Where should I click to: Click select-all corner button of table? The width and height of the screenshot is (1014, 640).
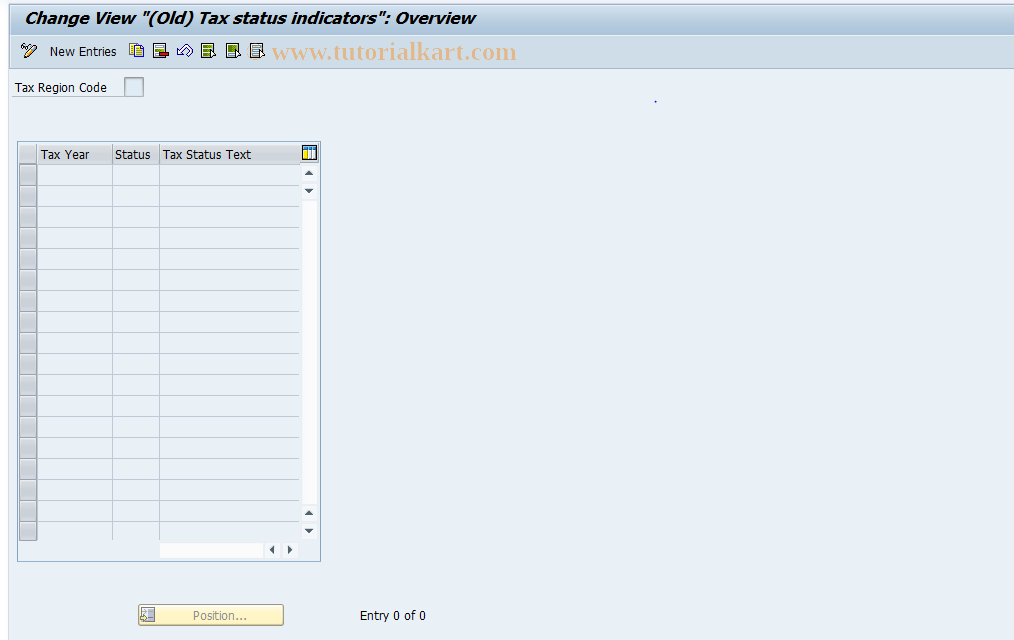coord(28,155)
